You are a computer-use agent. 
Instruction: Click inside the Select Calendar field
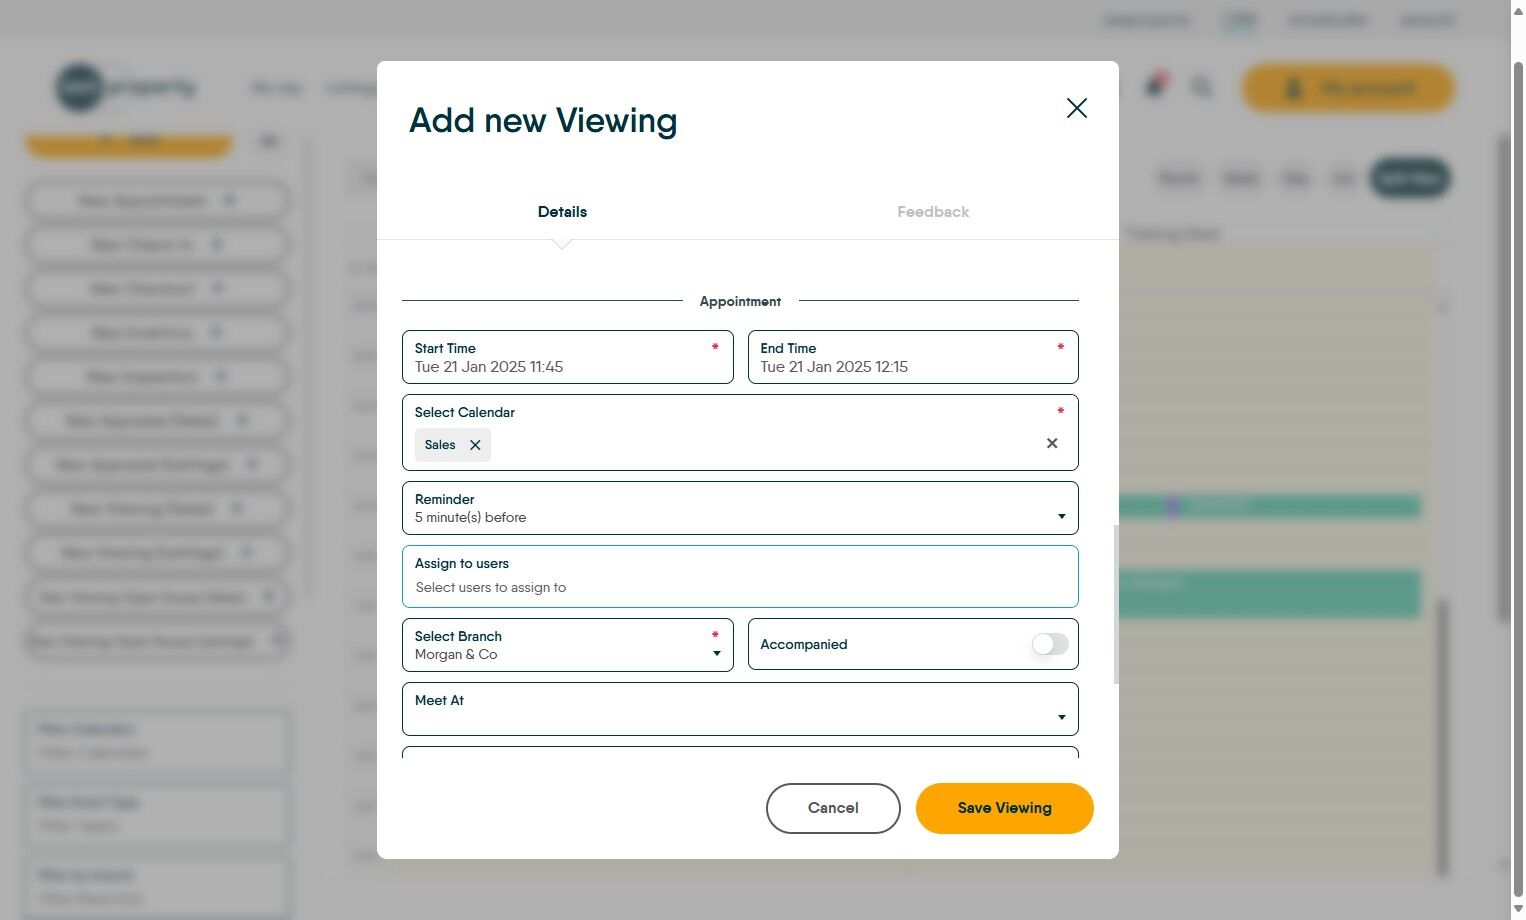click(760, 444)
